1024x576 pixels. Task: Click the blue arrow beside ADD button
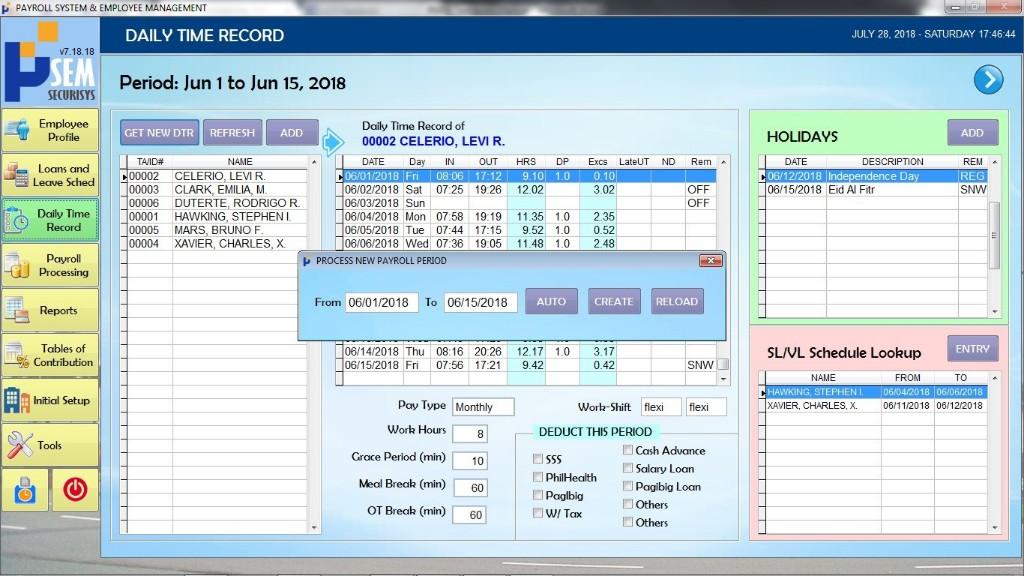[333, 141]
